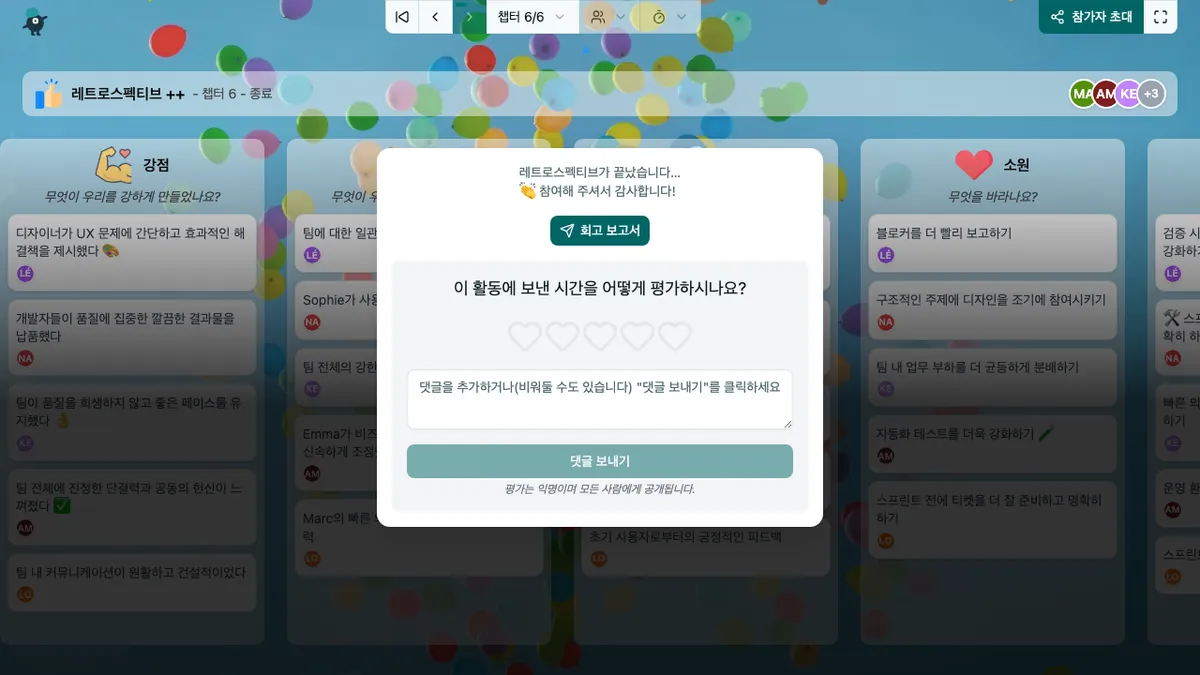Screen dimensions: 1200x675
Task: Open the timer stopwatch menu
Action: pos(659,17)
